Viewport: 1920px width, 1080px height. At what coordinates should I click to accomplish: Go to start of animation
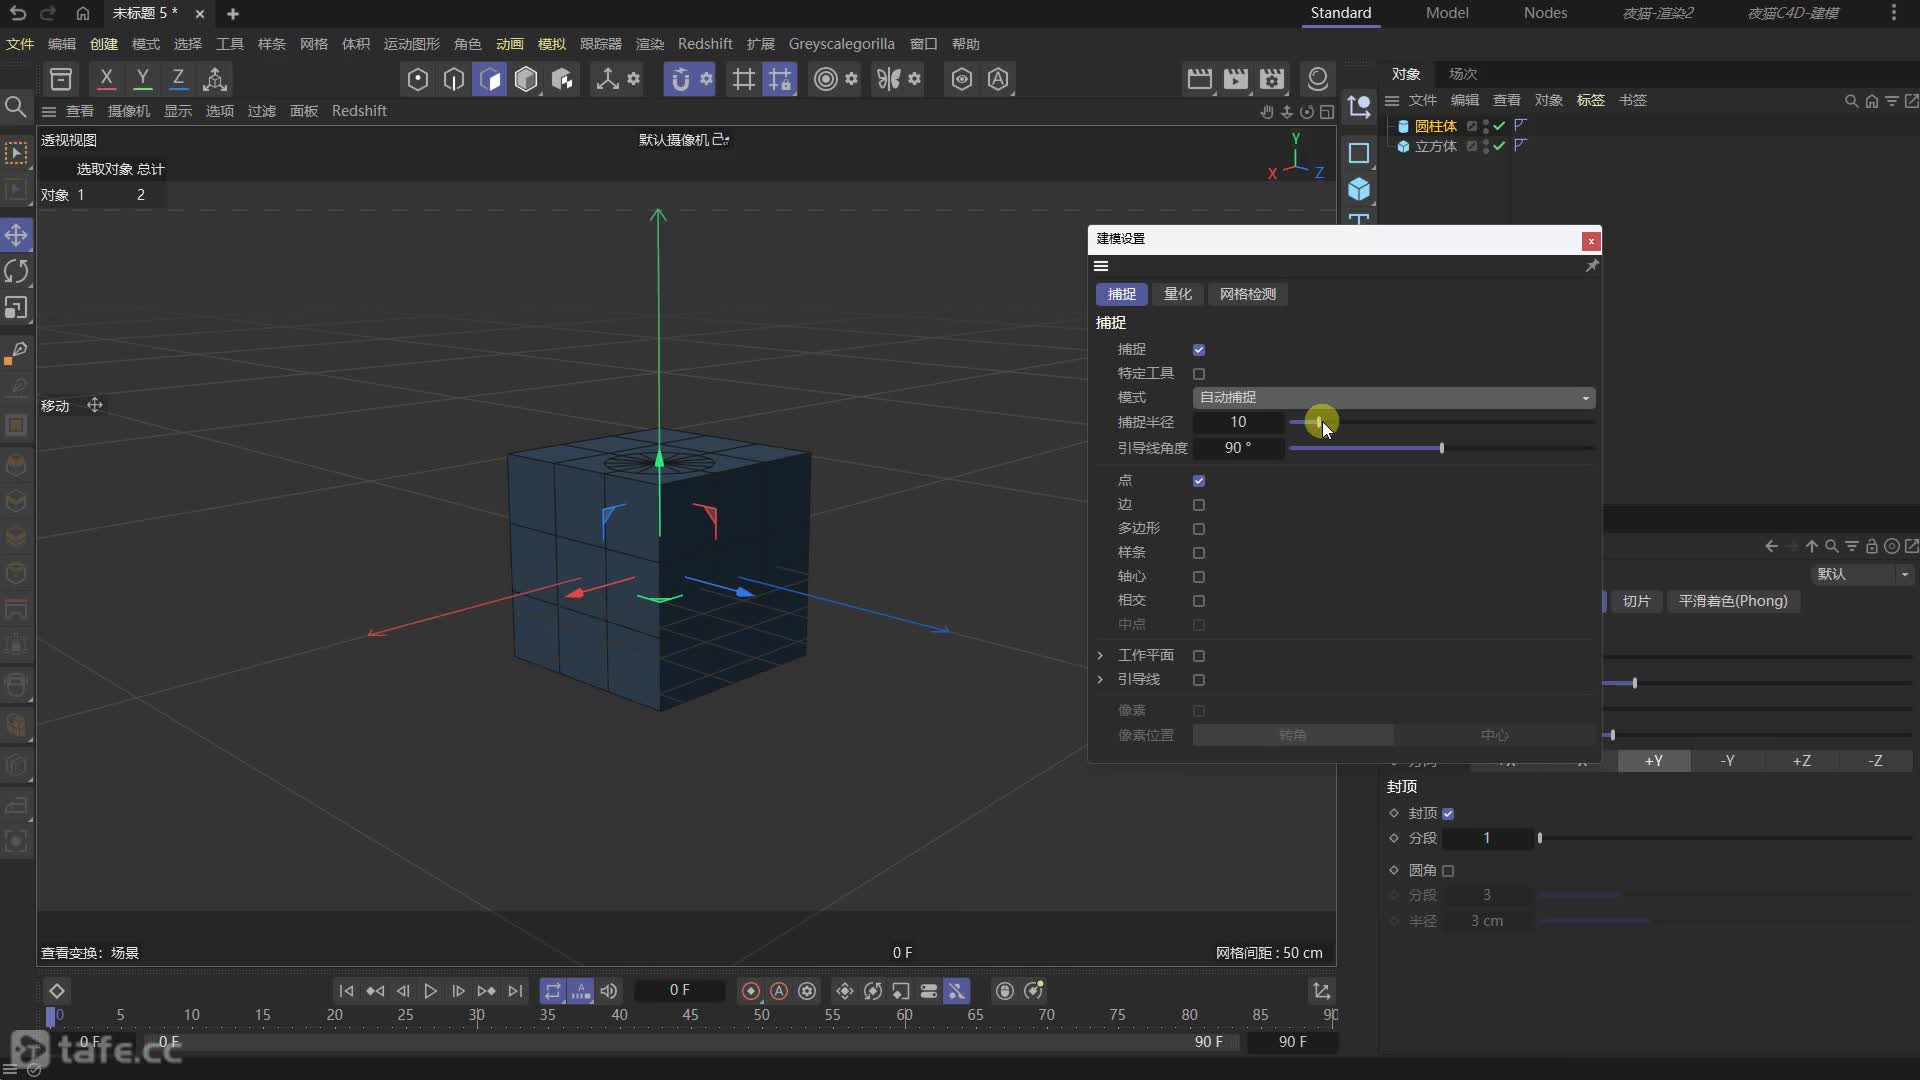coord(346,991)
